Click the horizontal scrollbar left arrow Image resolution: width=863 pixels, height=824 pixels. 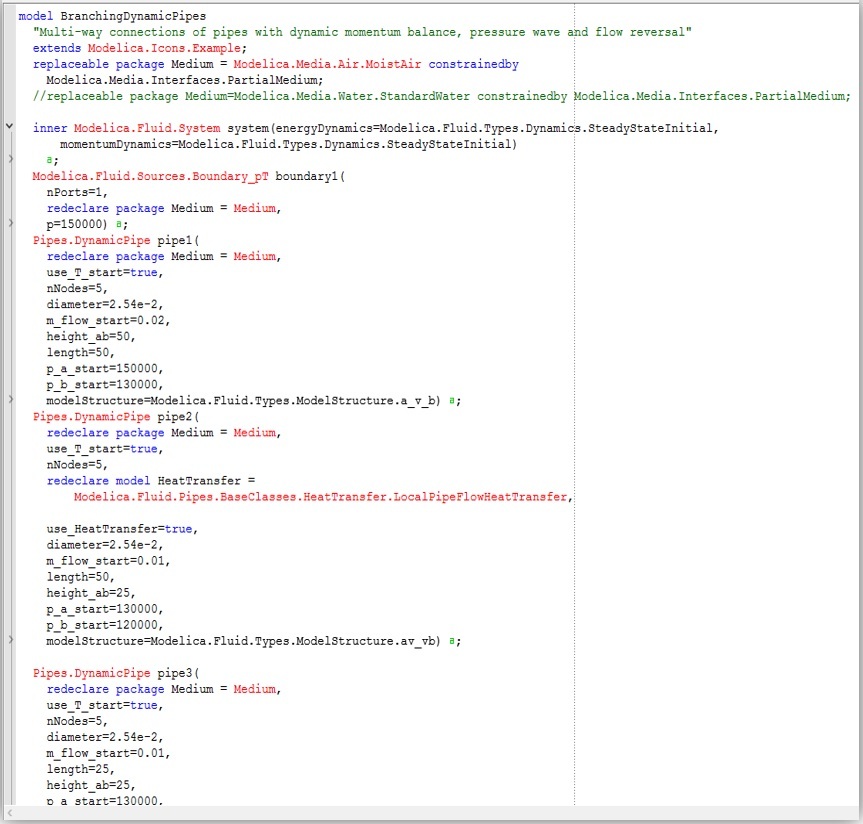[x=9, y=813]
